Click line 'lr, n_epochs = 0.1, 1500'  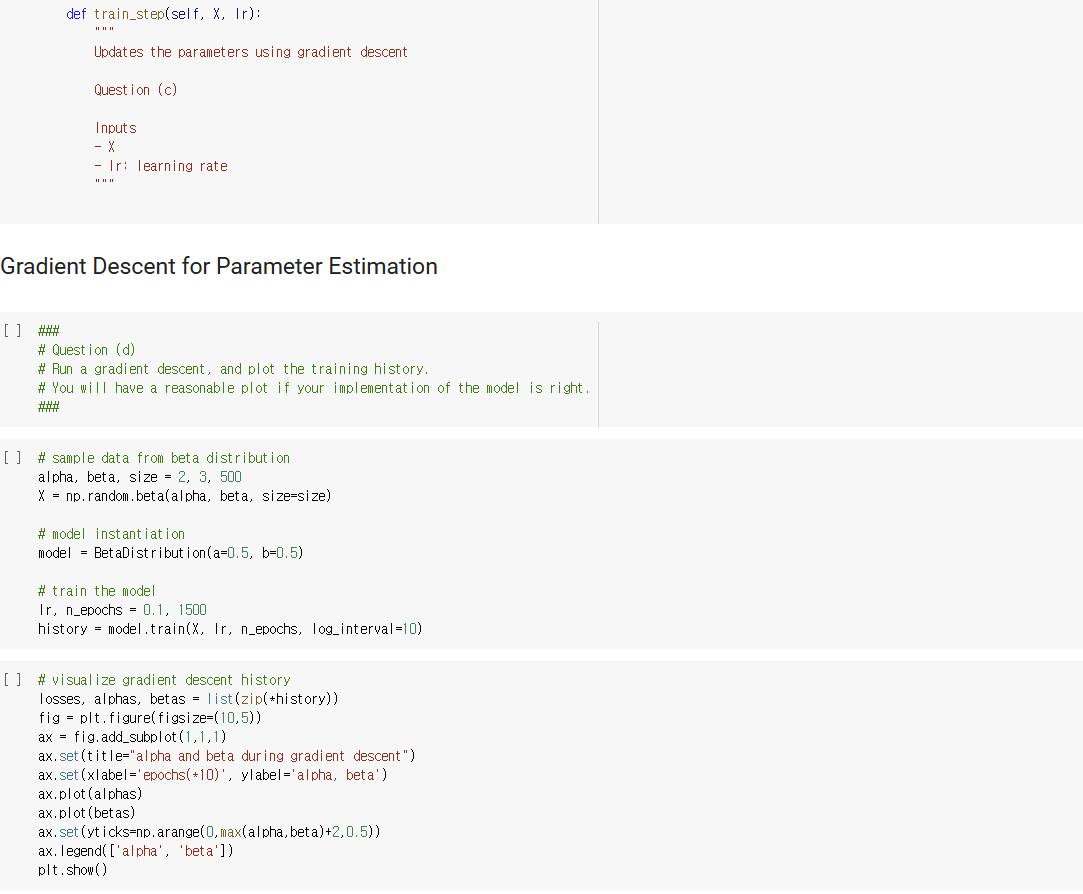tap(122, 609)
